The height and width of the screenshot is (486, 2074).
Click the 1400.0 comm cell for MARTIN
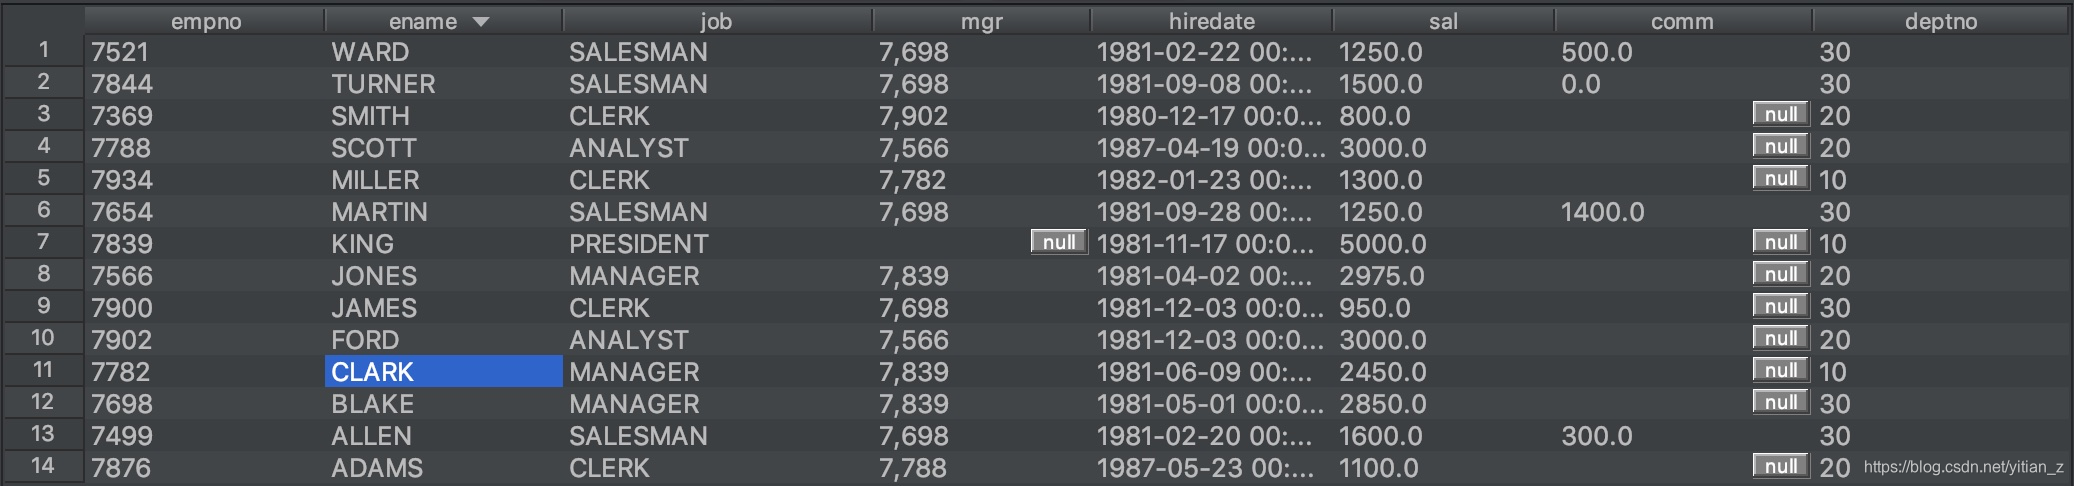tap(1683, 211)
